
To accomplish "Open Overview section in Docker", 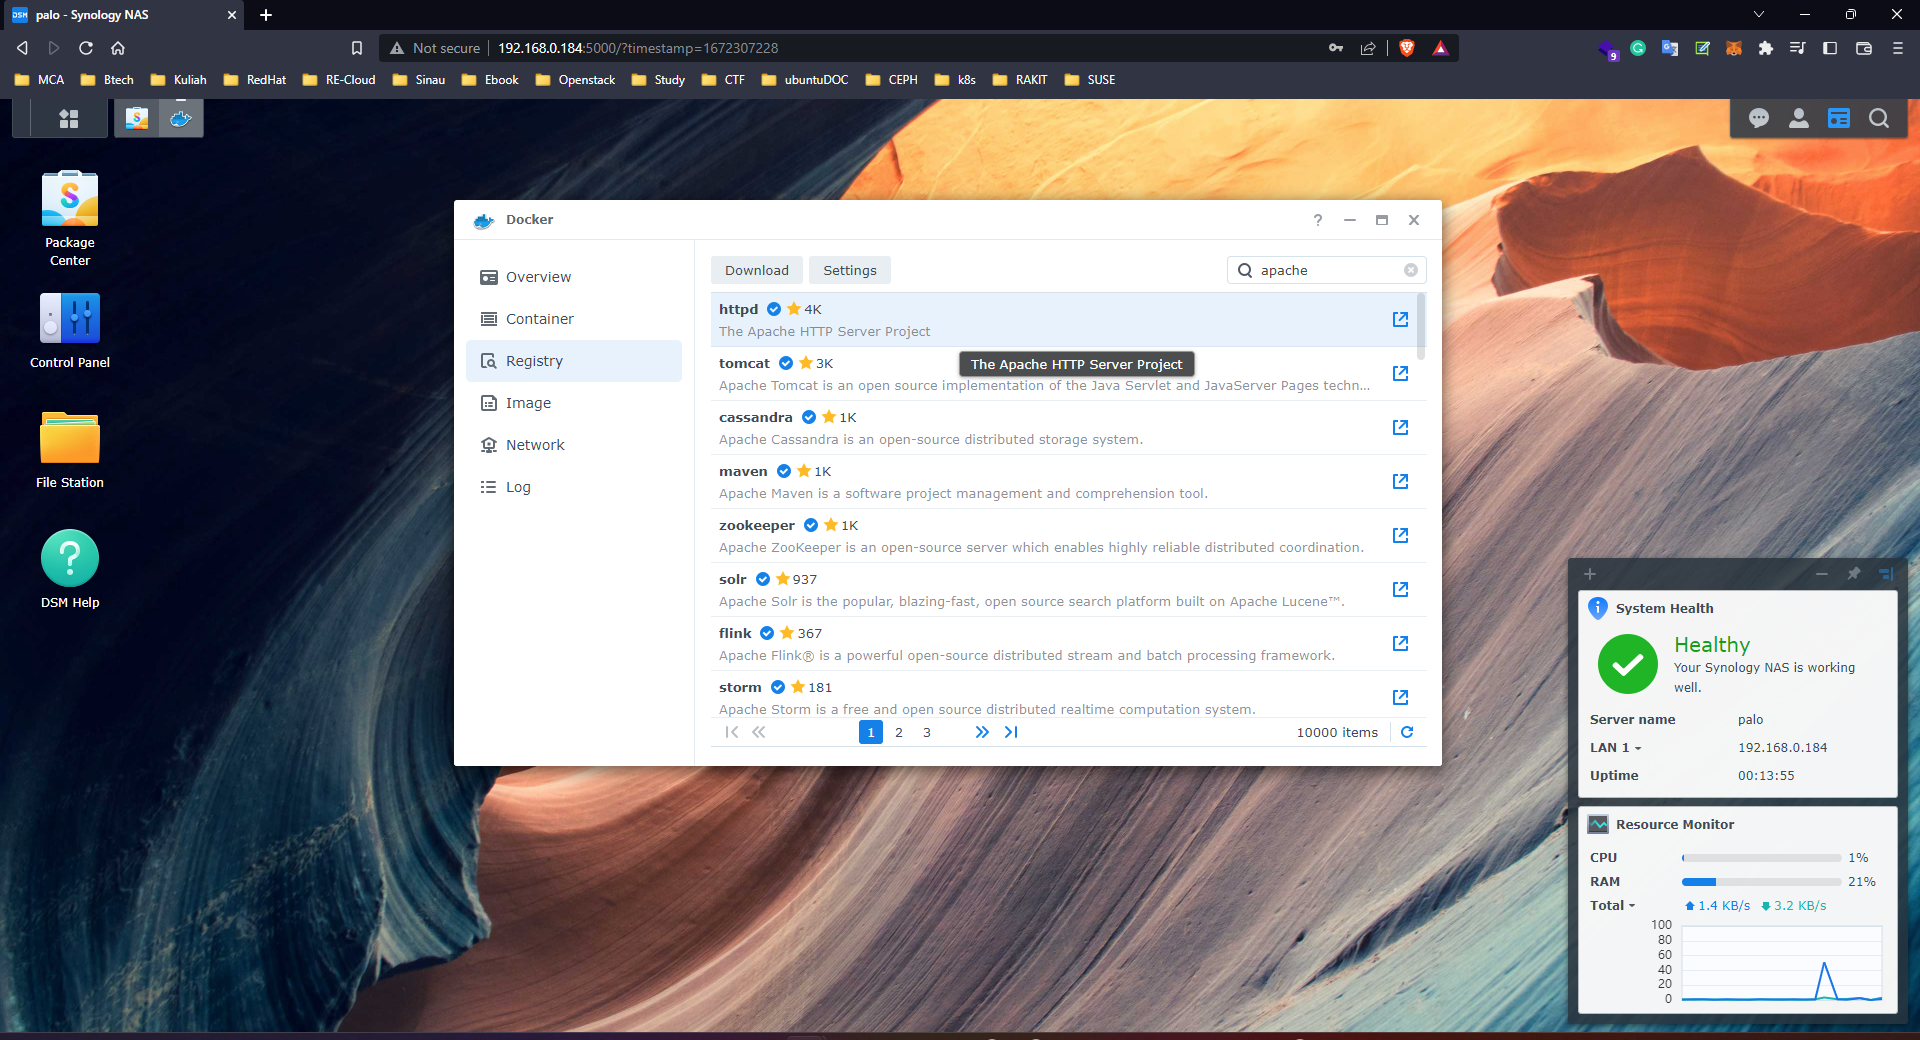I will [x=574, y=277].
